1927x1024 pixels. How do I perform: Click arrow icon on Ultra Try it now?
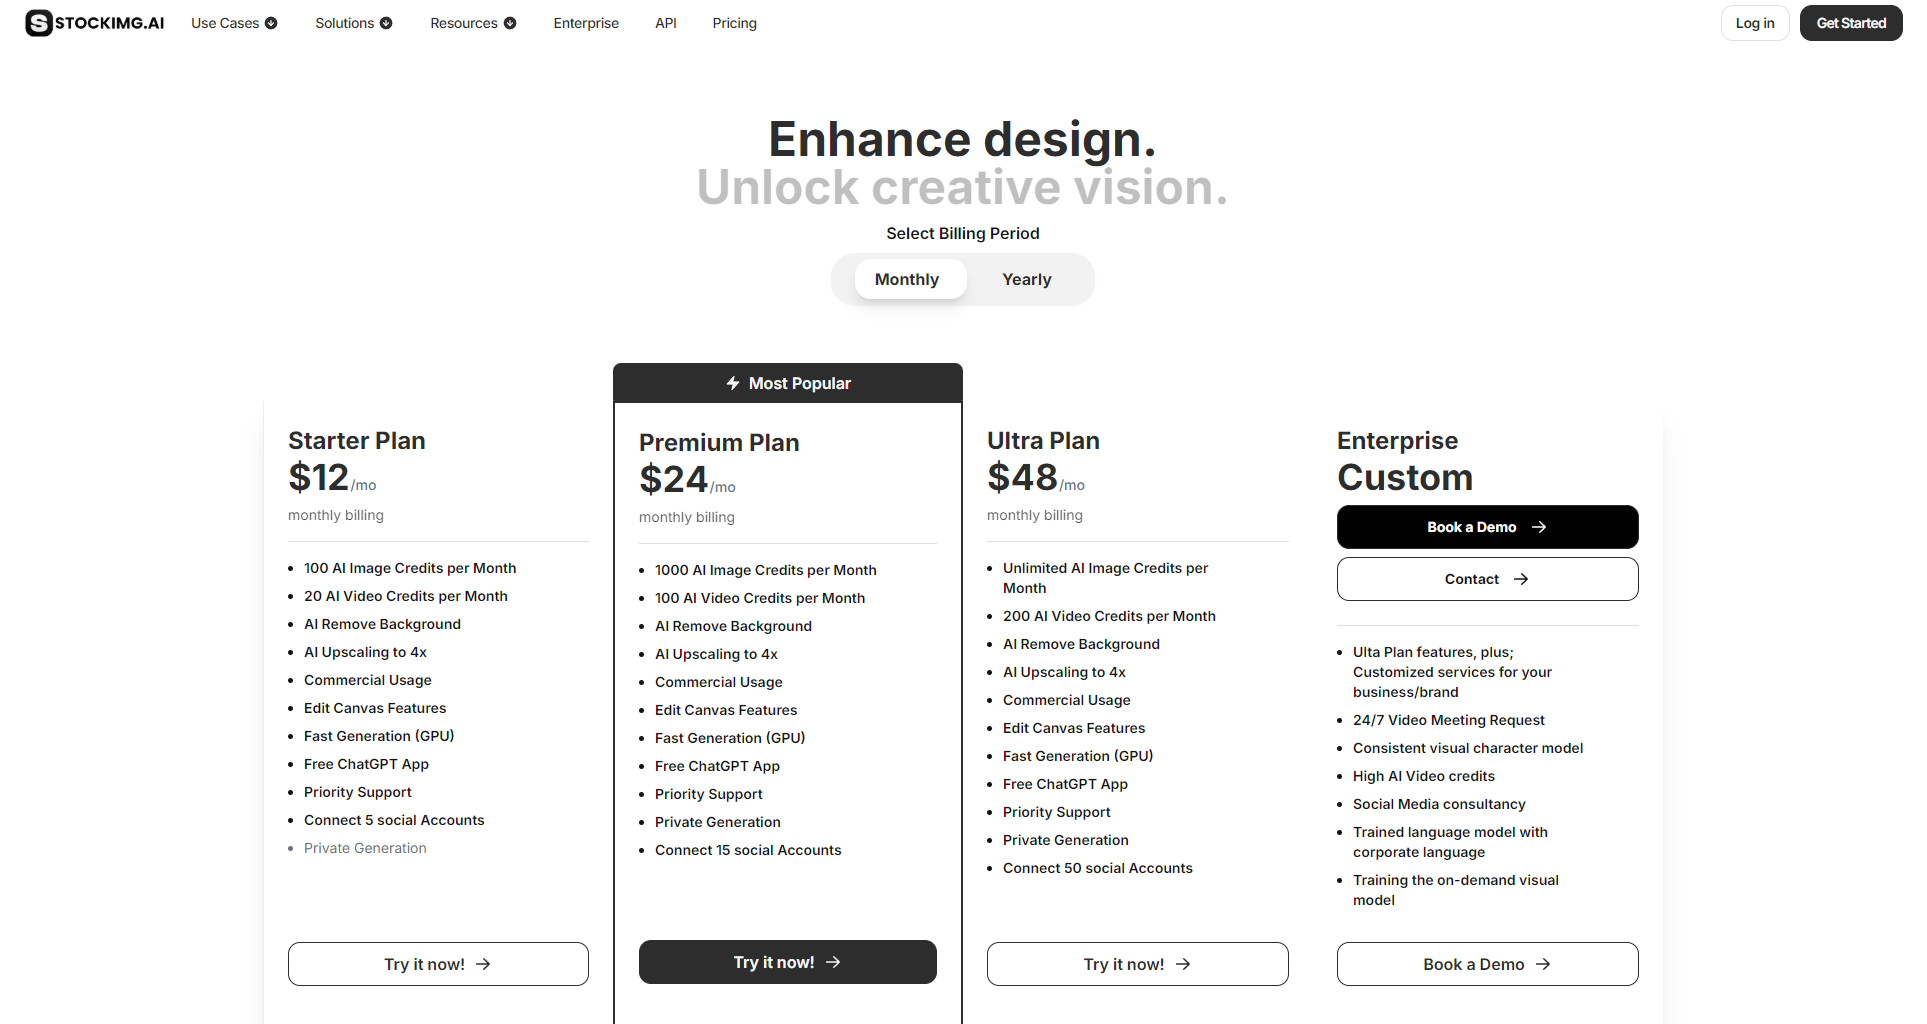click(1183, 964)
